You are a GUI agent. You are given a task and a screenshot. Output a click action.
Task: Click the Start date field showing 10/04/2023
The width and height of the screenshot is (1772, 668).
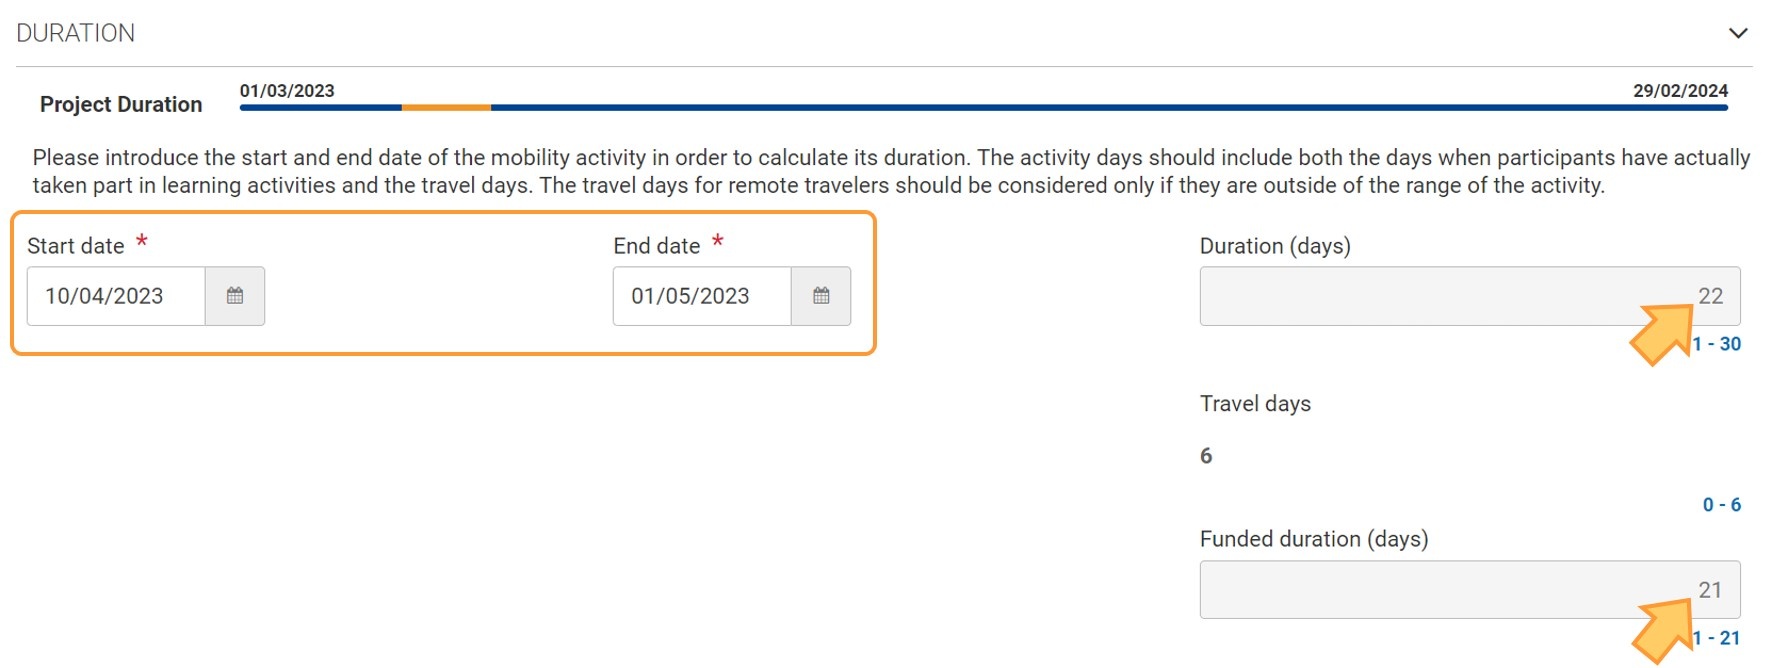tap(116, 296)
